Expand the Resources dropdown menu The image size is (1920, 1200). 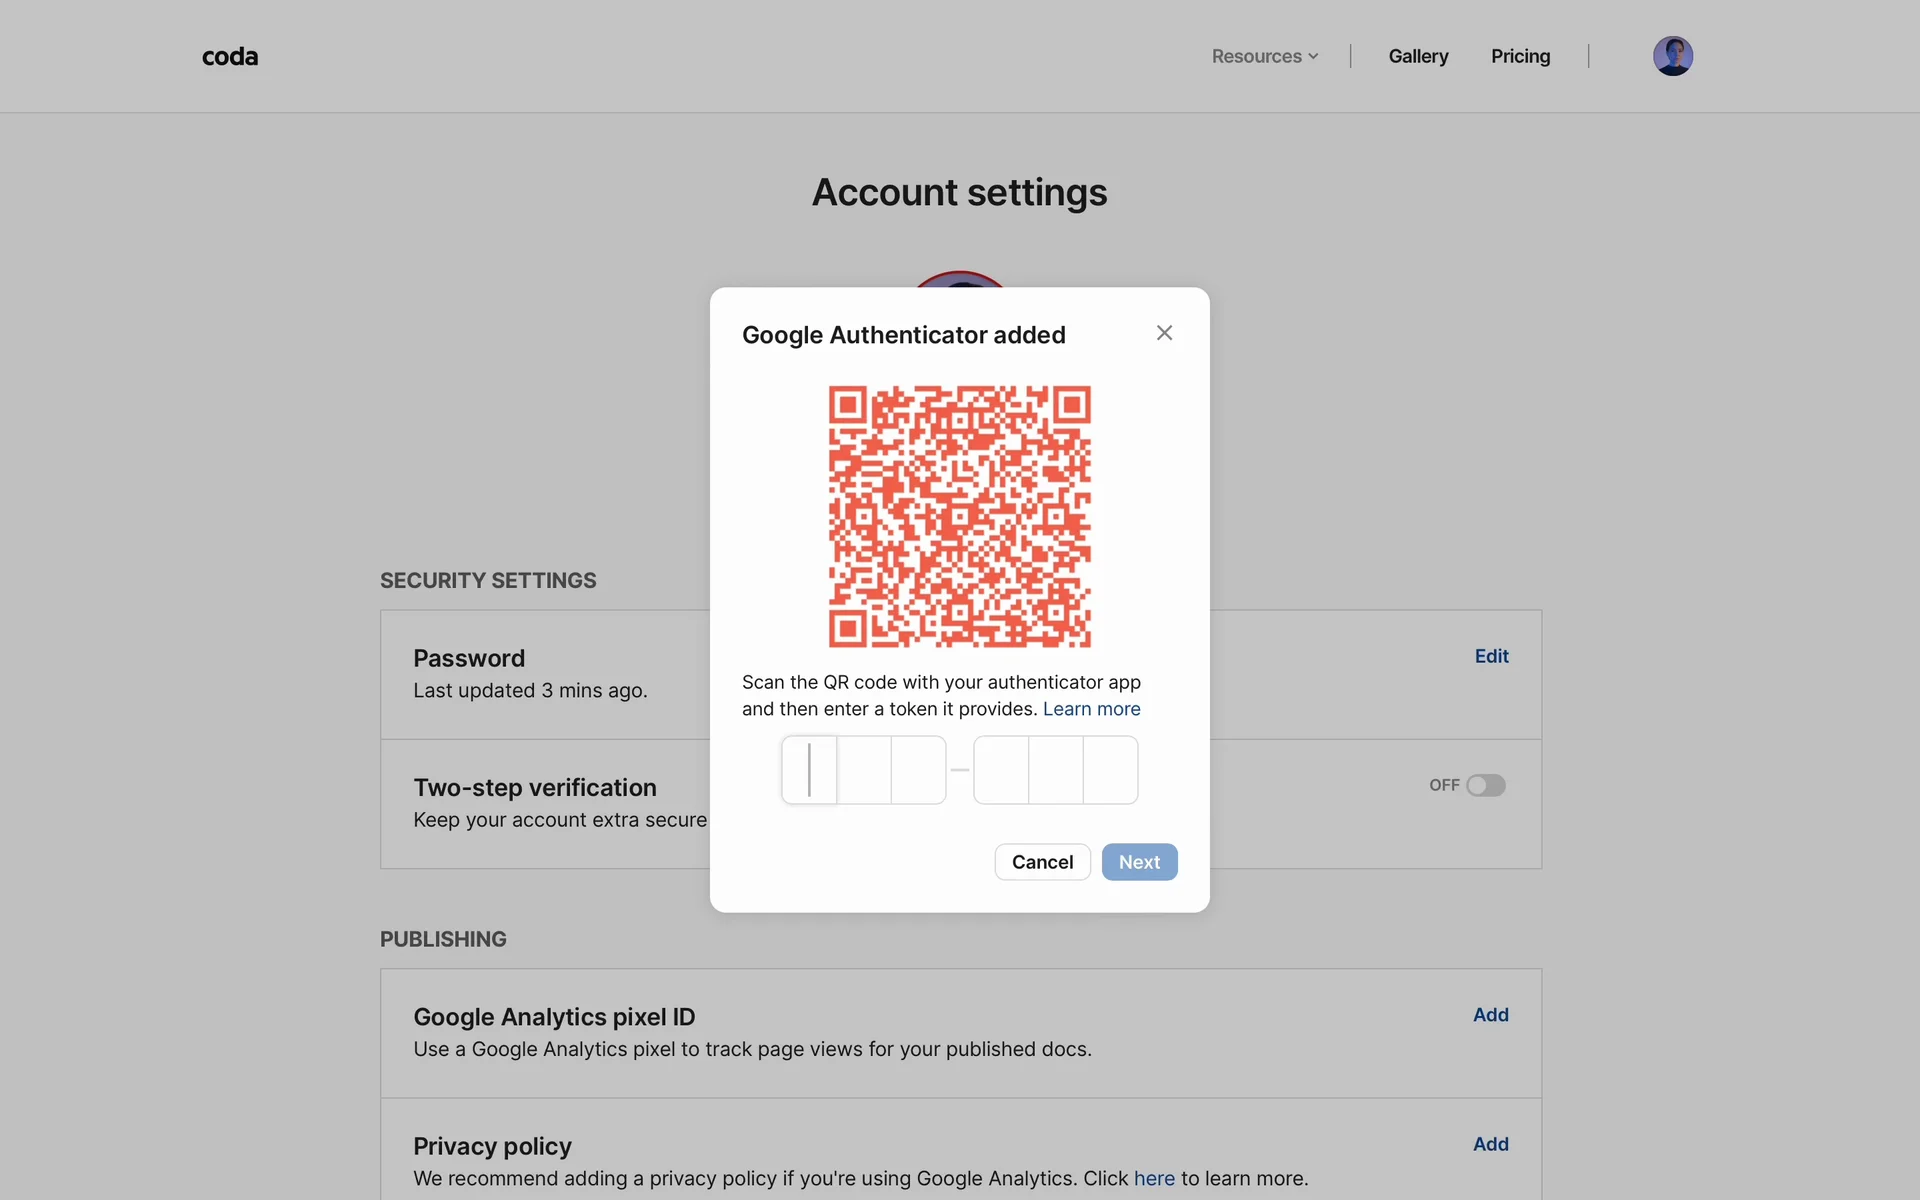(x=1264, y=57)
